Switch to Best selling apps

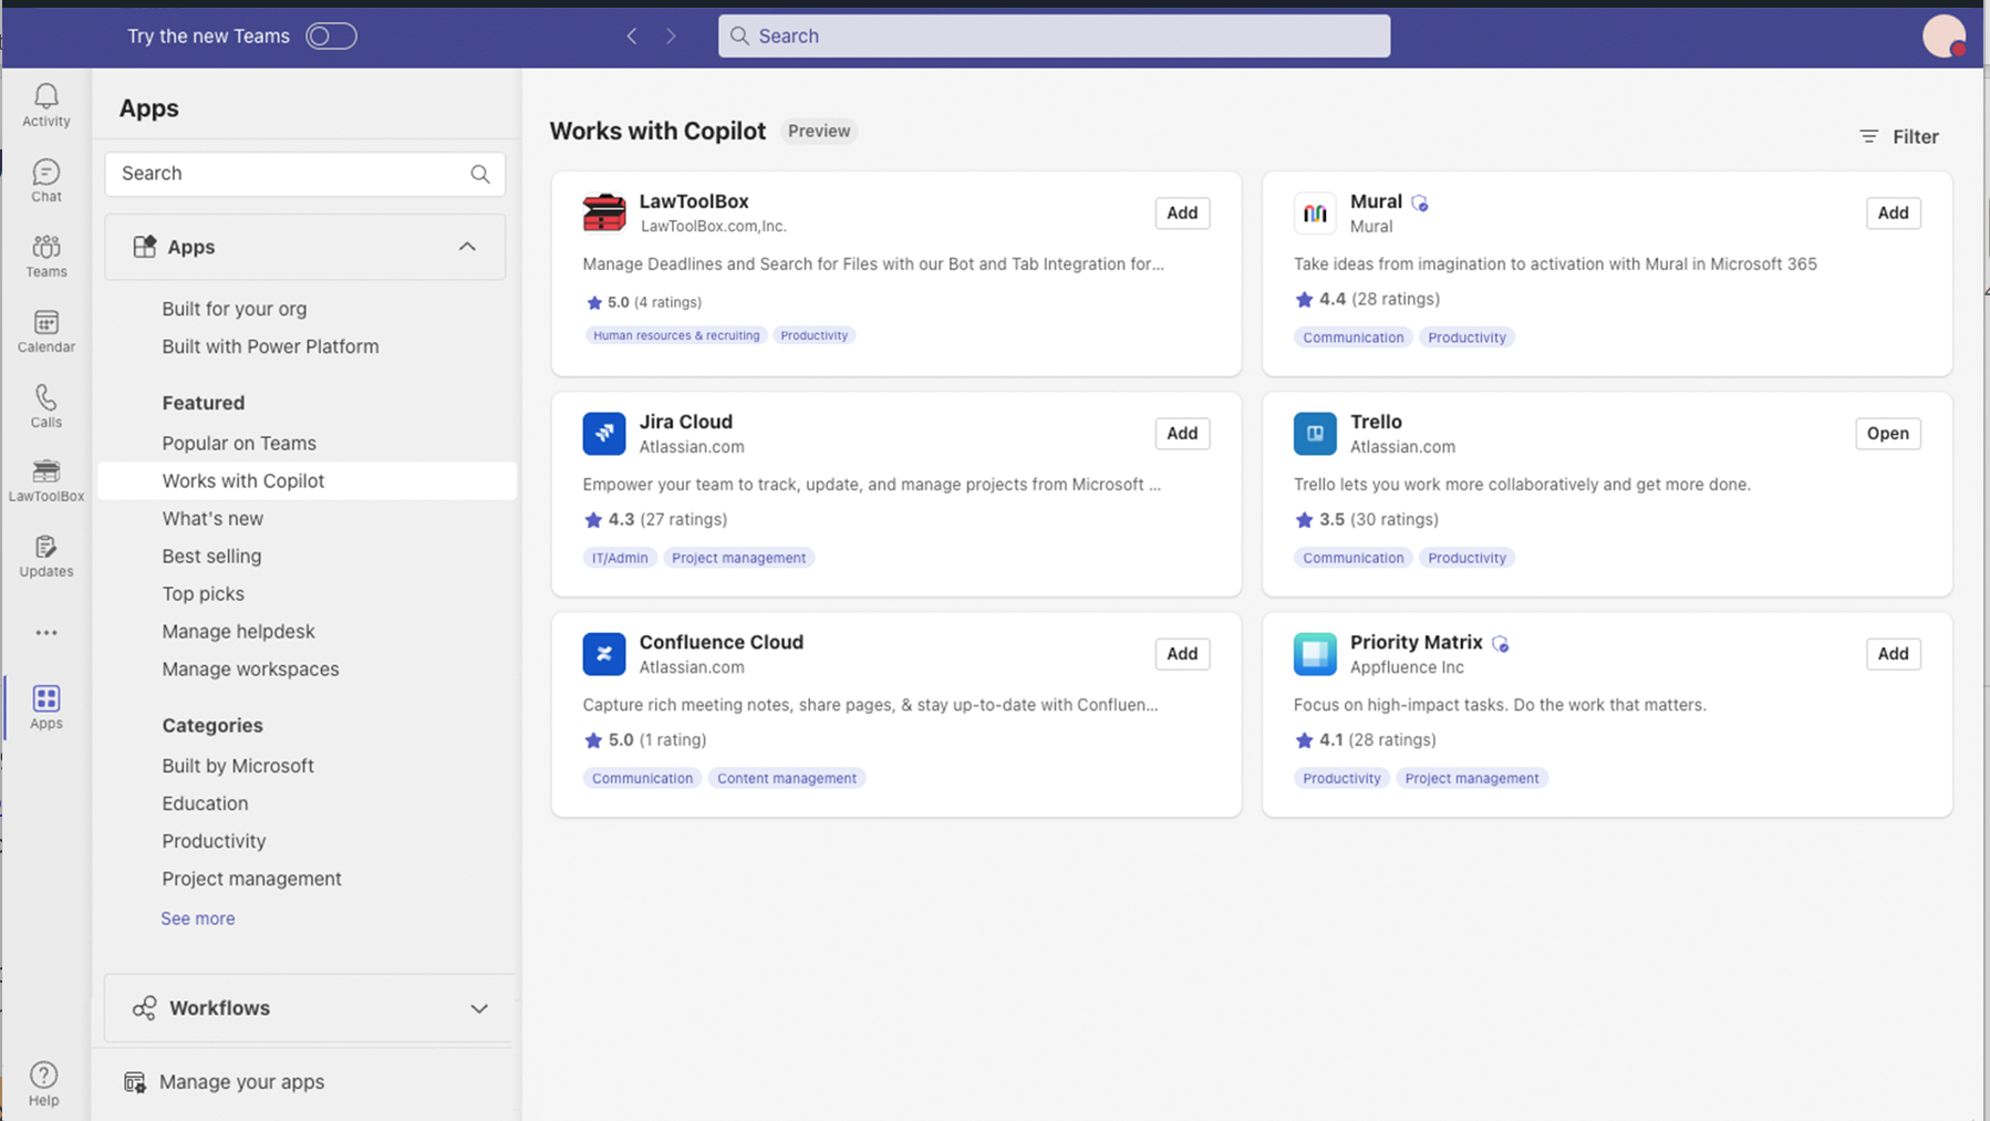click(211, 556)
